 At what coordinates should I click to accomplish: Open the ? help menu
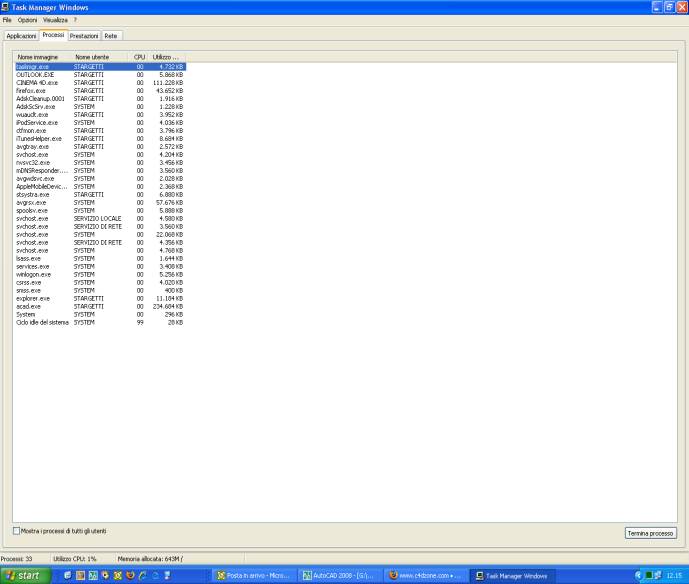click(x=75, y=20)
